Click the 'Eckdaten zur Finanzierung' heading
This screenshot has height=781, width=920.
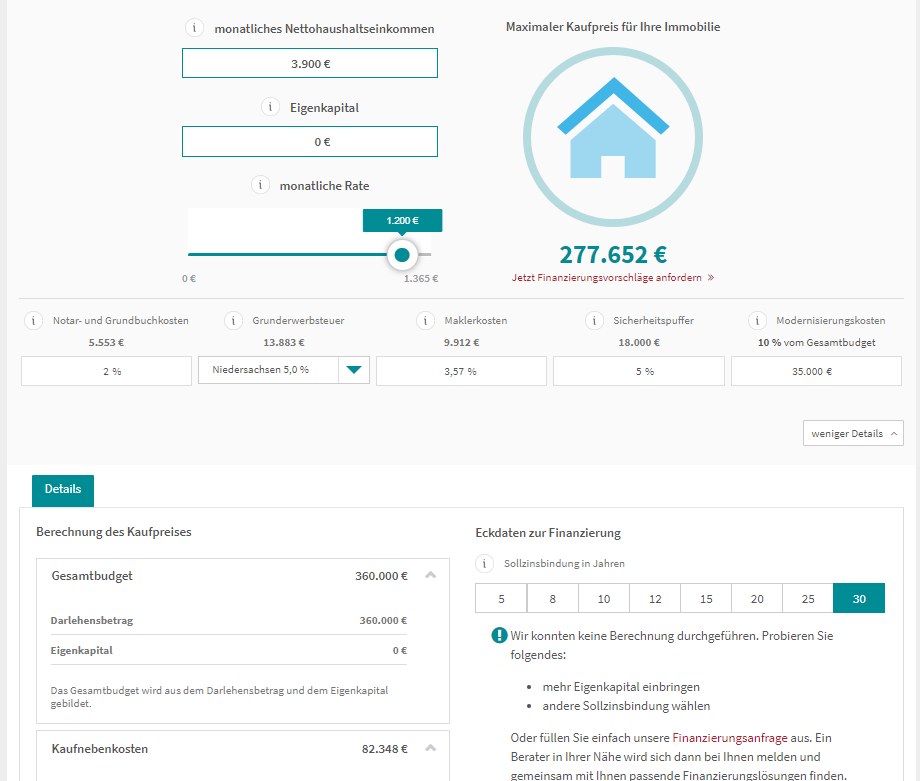coord(548,533)
